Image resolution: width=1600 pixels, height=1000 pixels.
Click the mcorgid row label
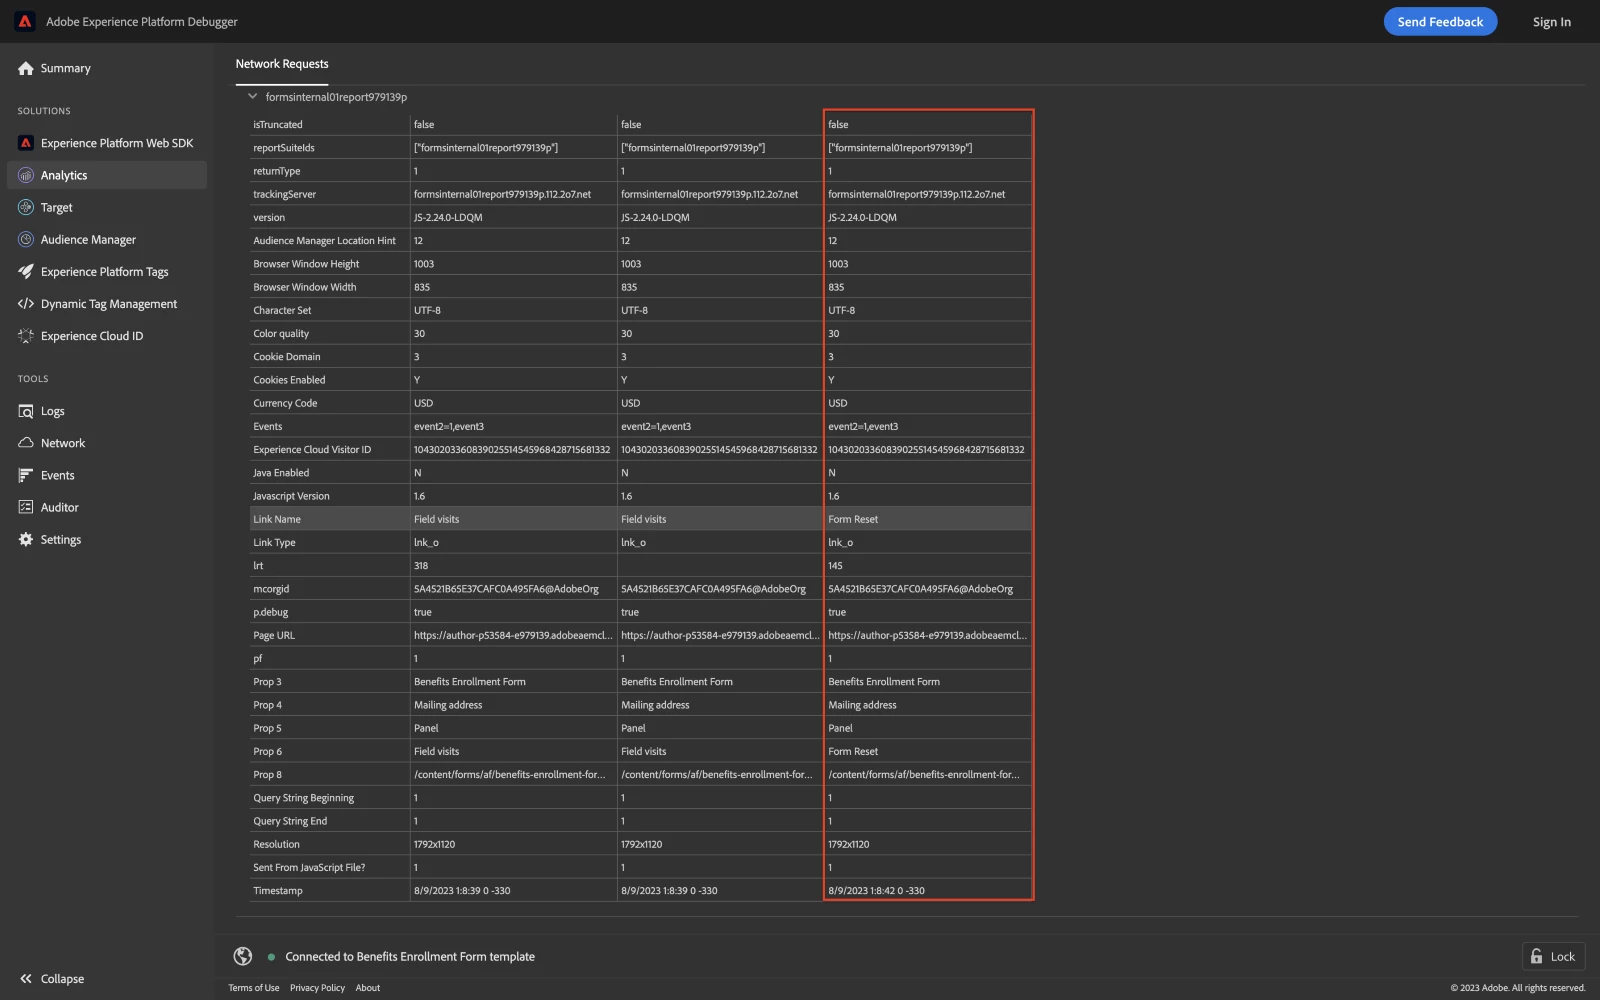pos(271,589)
